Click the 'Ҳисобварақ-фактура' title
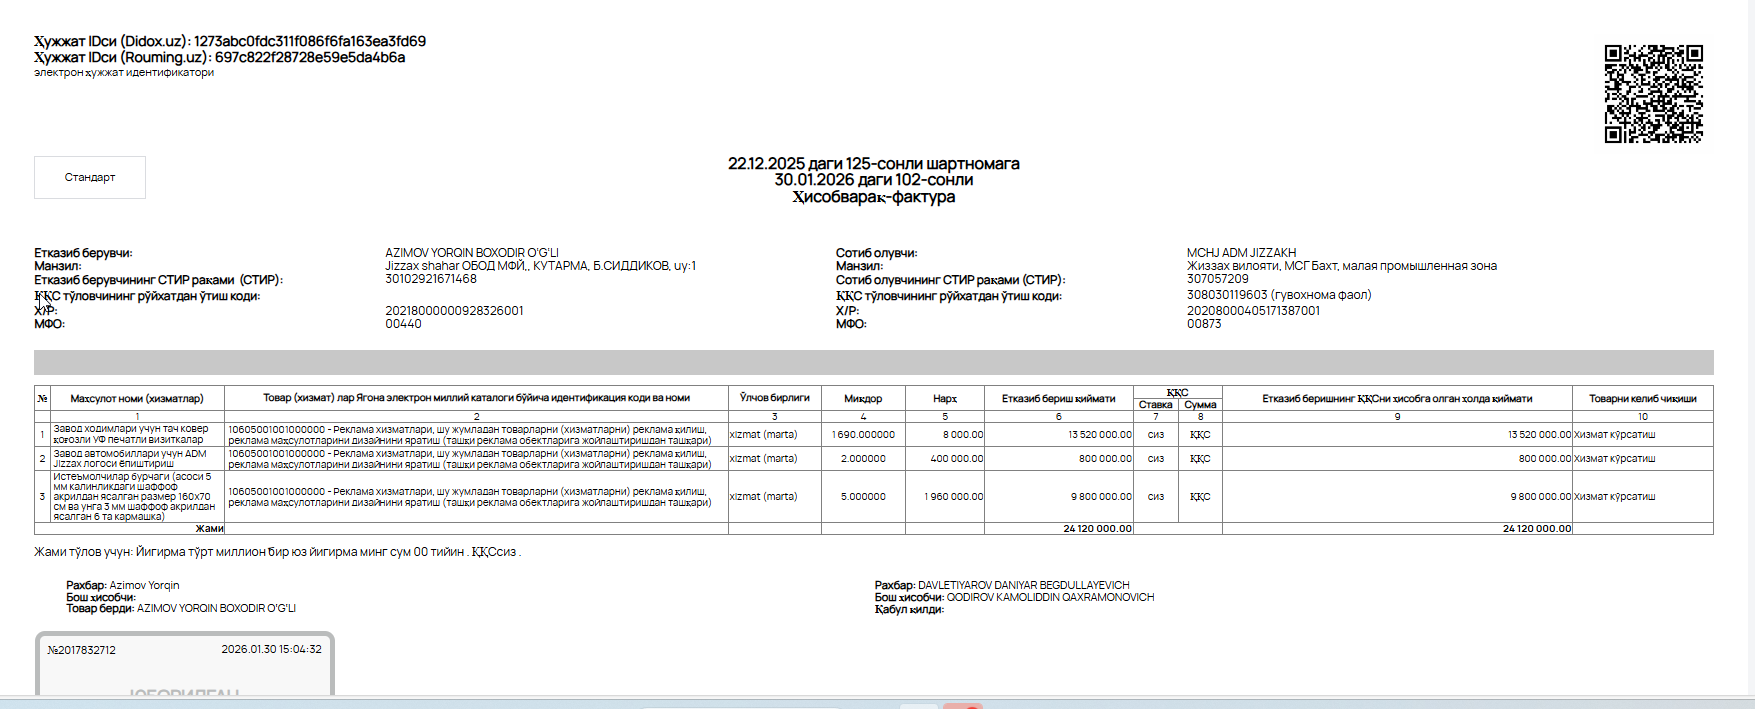 tap(874, 197)
